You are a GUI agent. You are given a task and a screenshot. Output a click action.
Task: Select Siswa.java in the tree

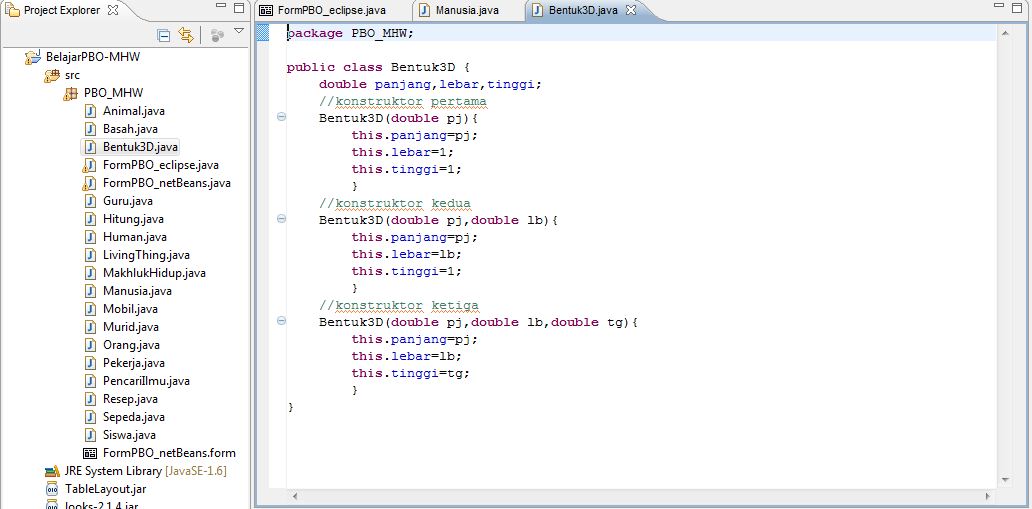click(129, 435)
